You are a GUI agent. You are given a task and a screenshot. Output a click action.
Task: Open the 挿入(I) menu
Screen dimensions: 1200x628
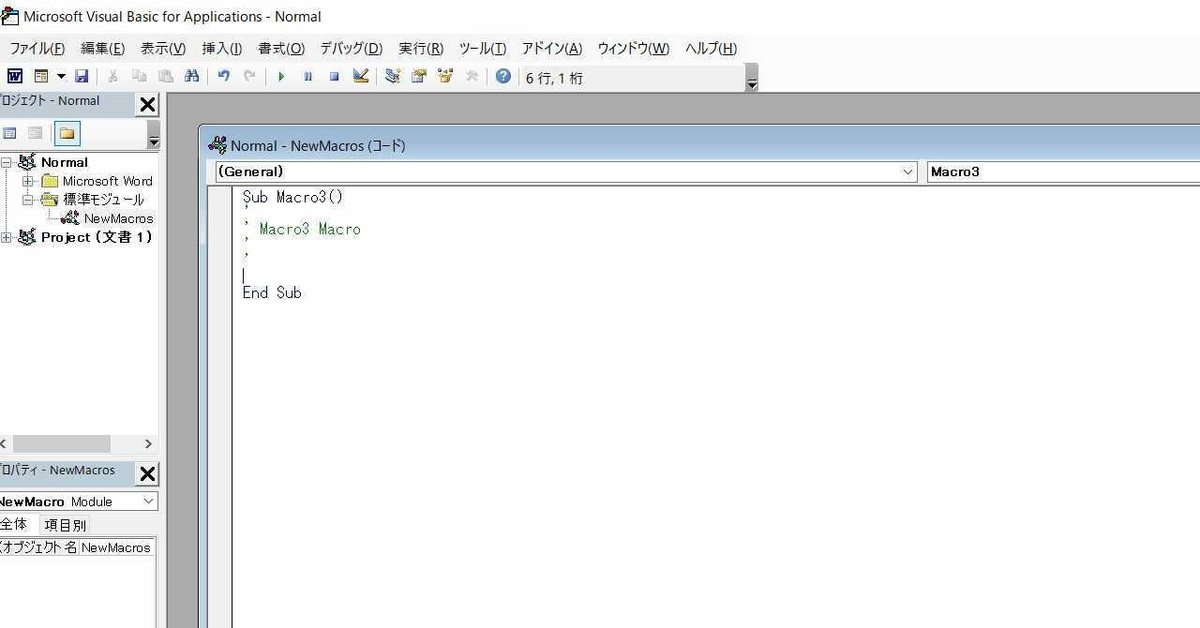[x=222, y=48]
